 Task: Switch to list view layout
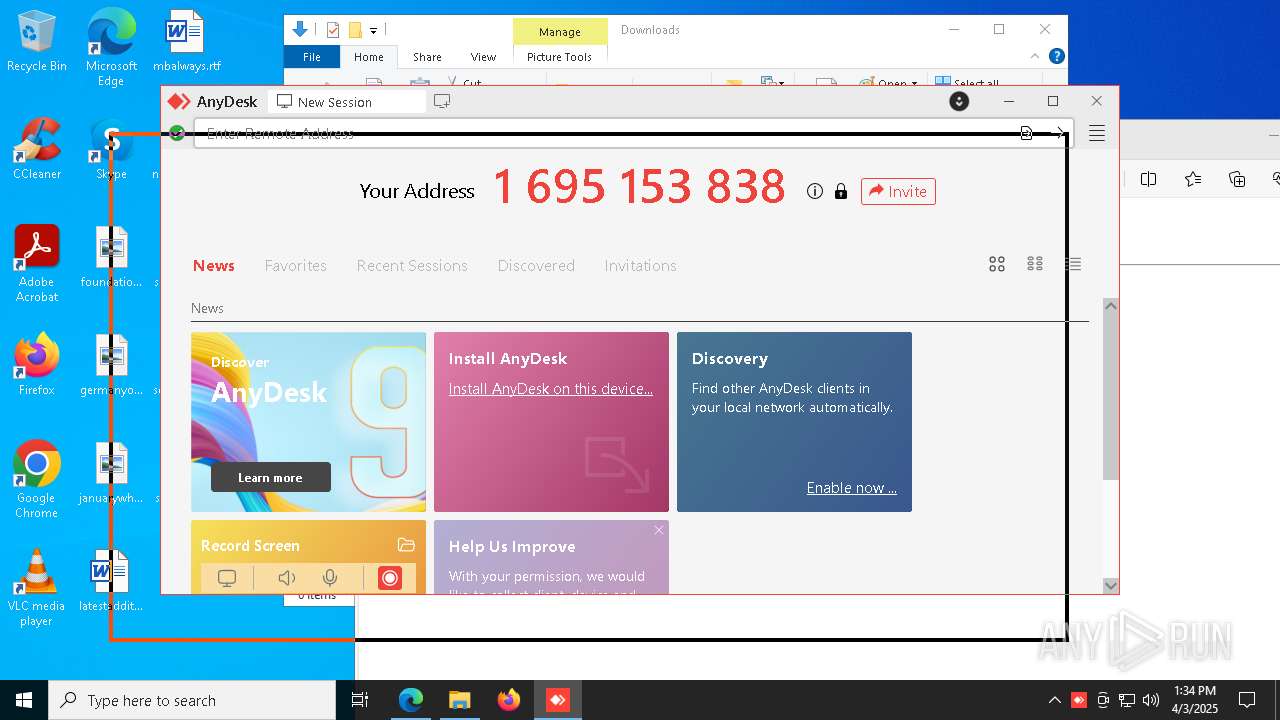tap(1073, 264)
